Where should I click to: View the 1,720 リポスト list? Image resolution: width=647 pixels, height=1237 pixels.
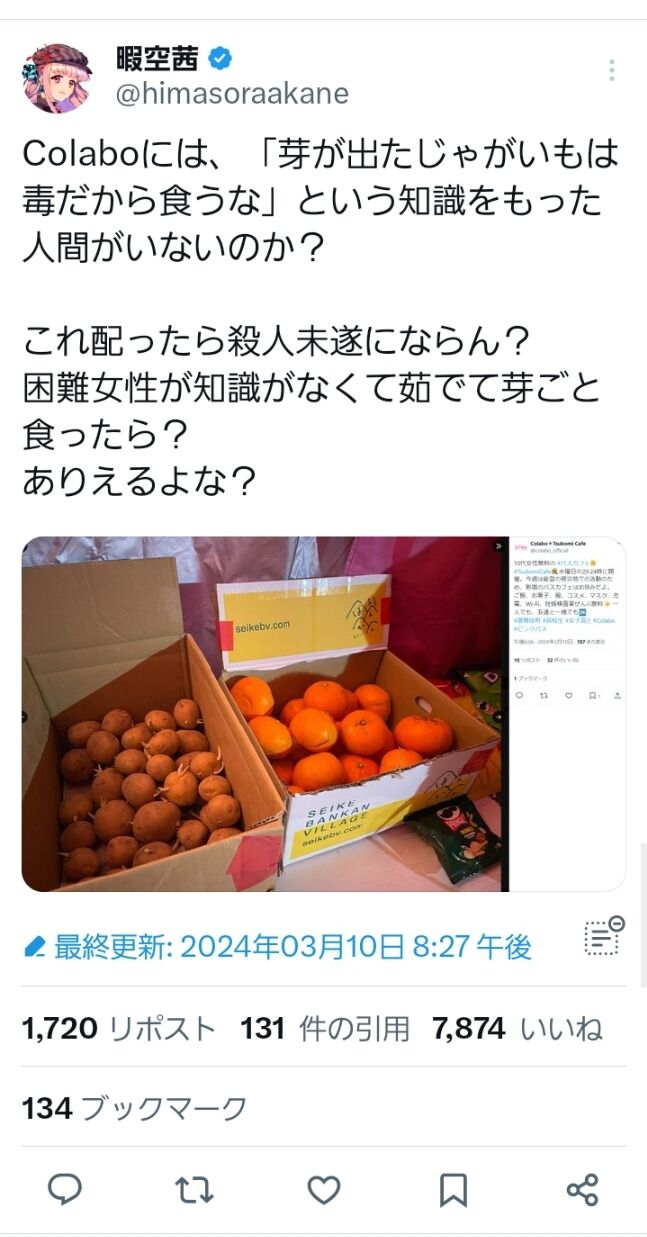tap(119, 1028)
